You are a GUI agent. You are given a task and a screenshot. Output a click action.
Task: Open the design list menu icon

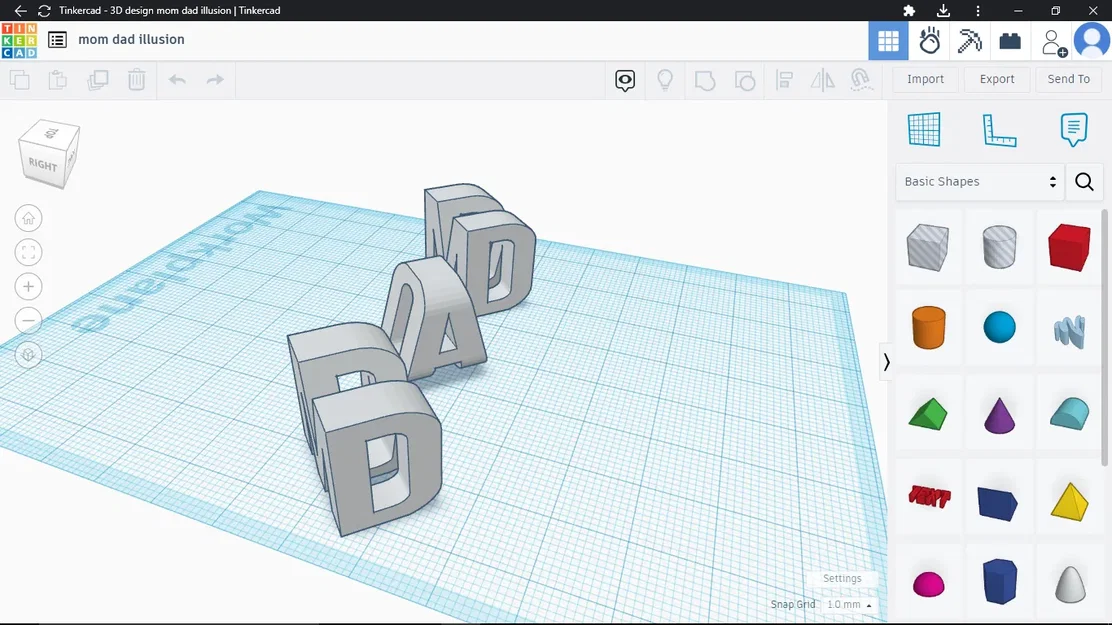(57, 40)
